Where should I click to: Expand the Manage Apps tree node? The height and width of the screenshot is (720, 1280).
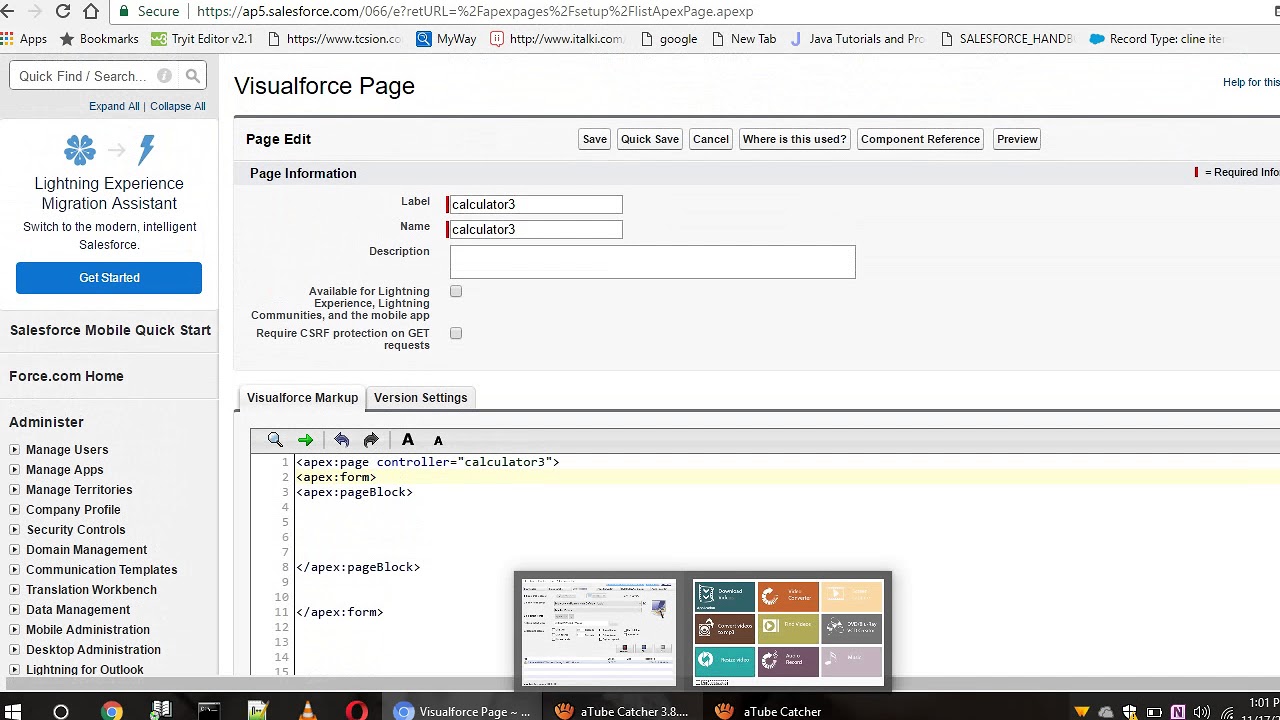click(x=14, y=470)
